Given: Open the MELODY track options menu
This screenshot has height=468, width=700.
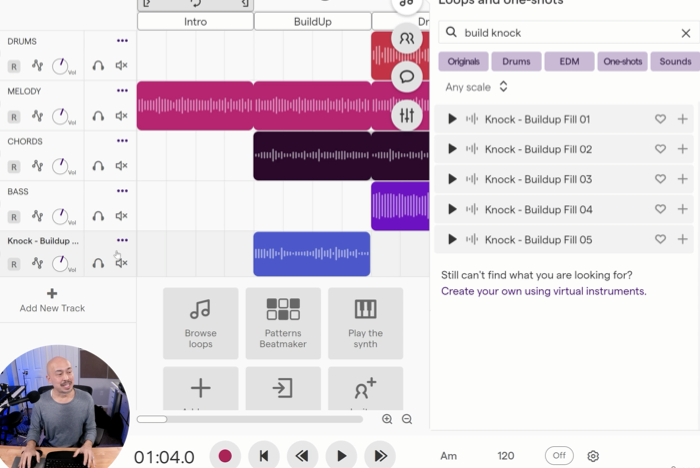Looking at the screenshot, I should point(122,91).
